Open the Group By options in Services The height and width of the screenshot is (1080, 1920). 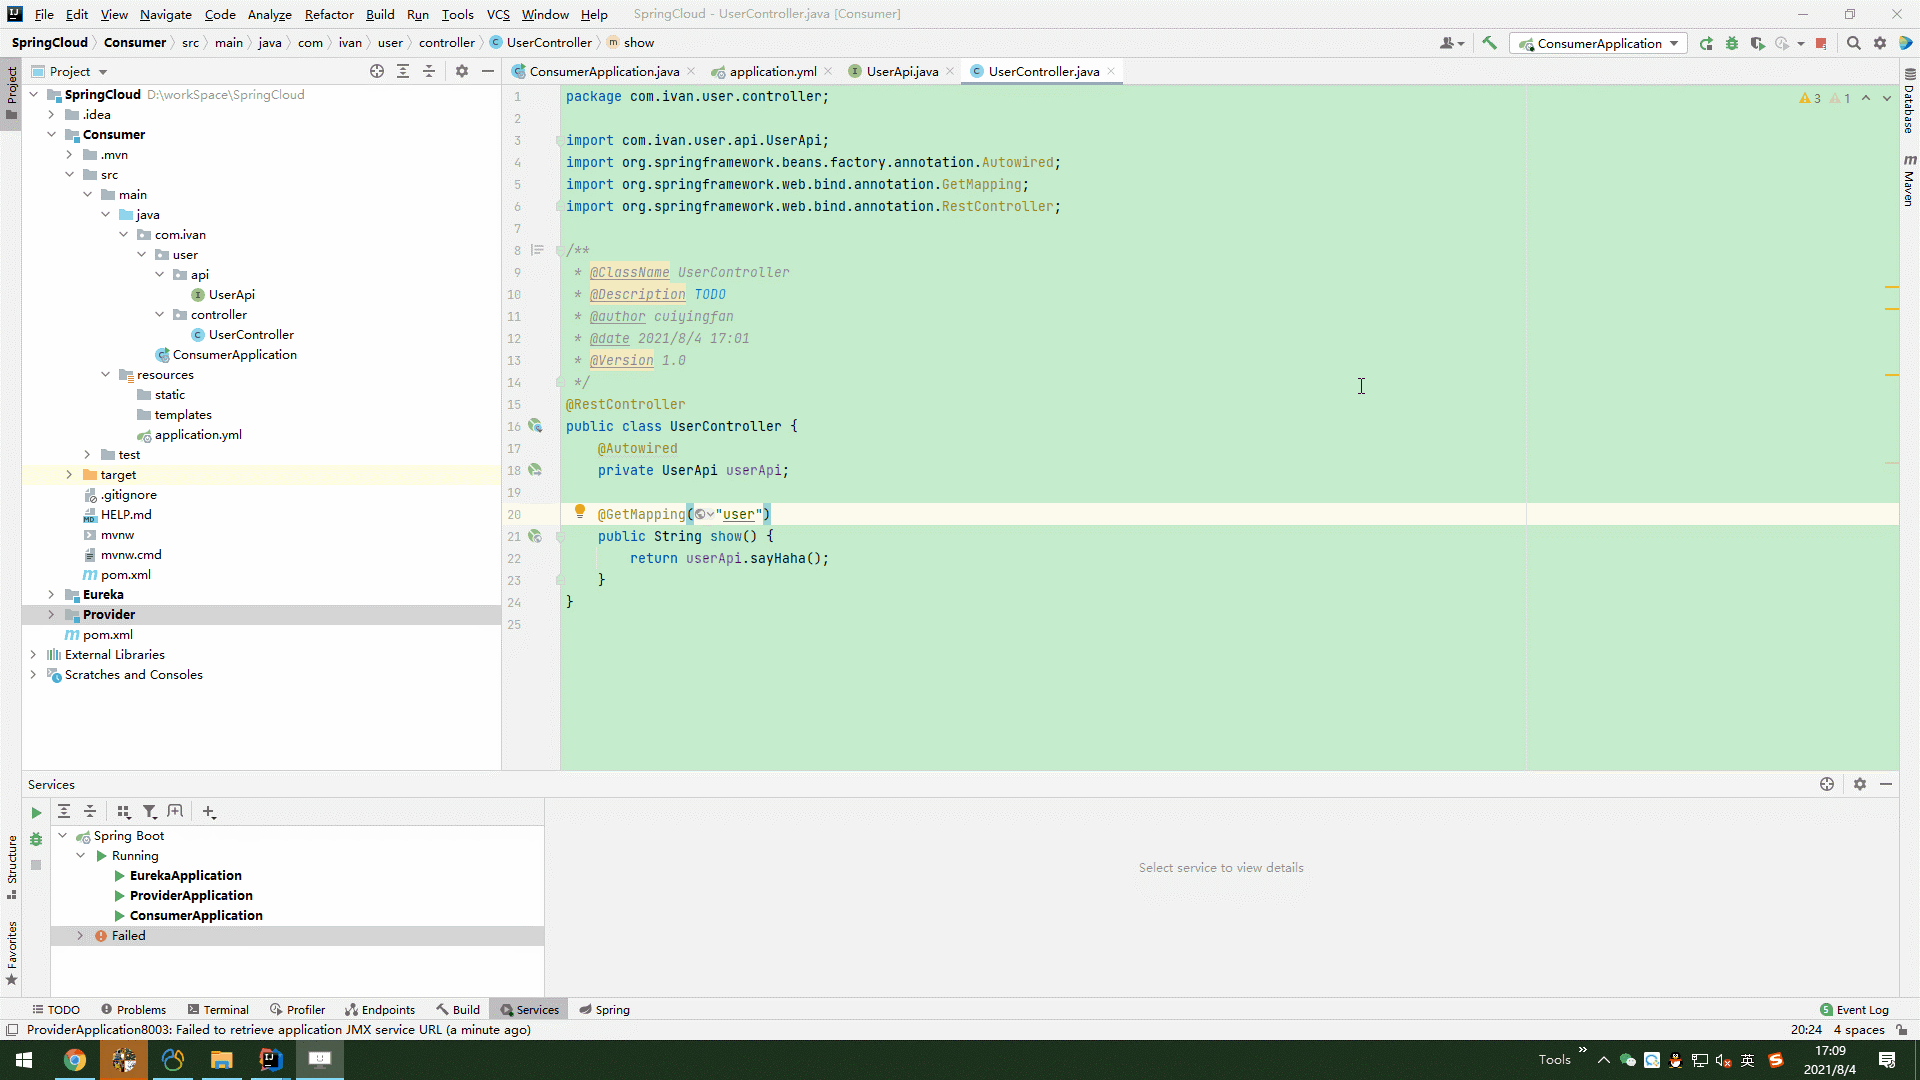124,812
